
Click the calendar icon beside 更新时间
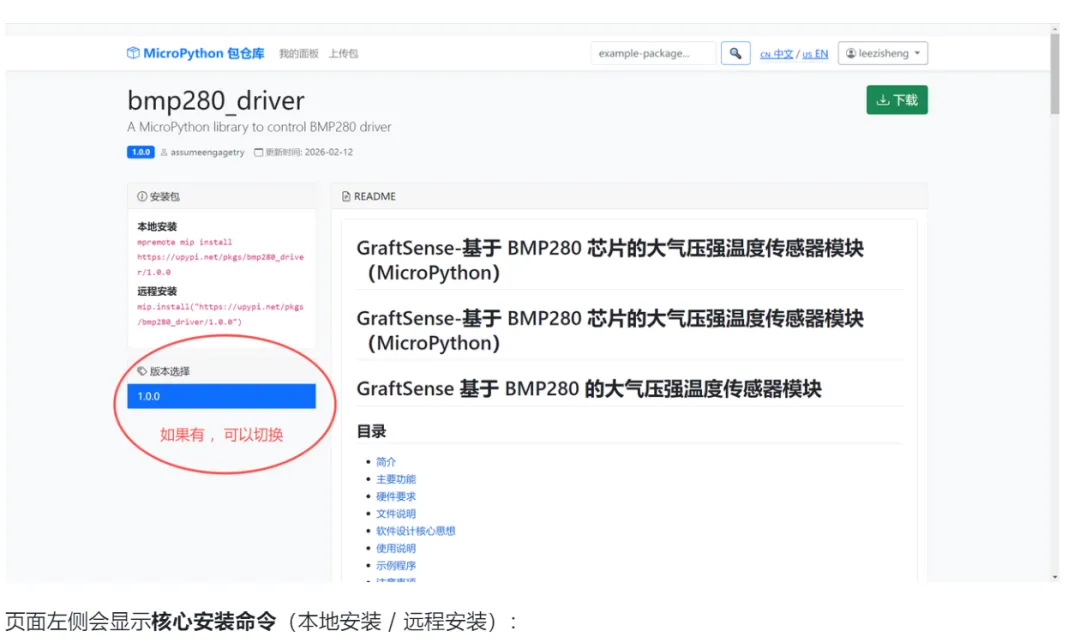coord(258,152)
